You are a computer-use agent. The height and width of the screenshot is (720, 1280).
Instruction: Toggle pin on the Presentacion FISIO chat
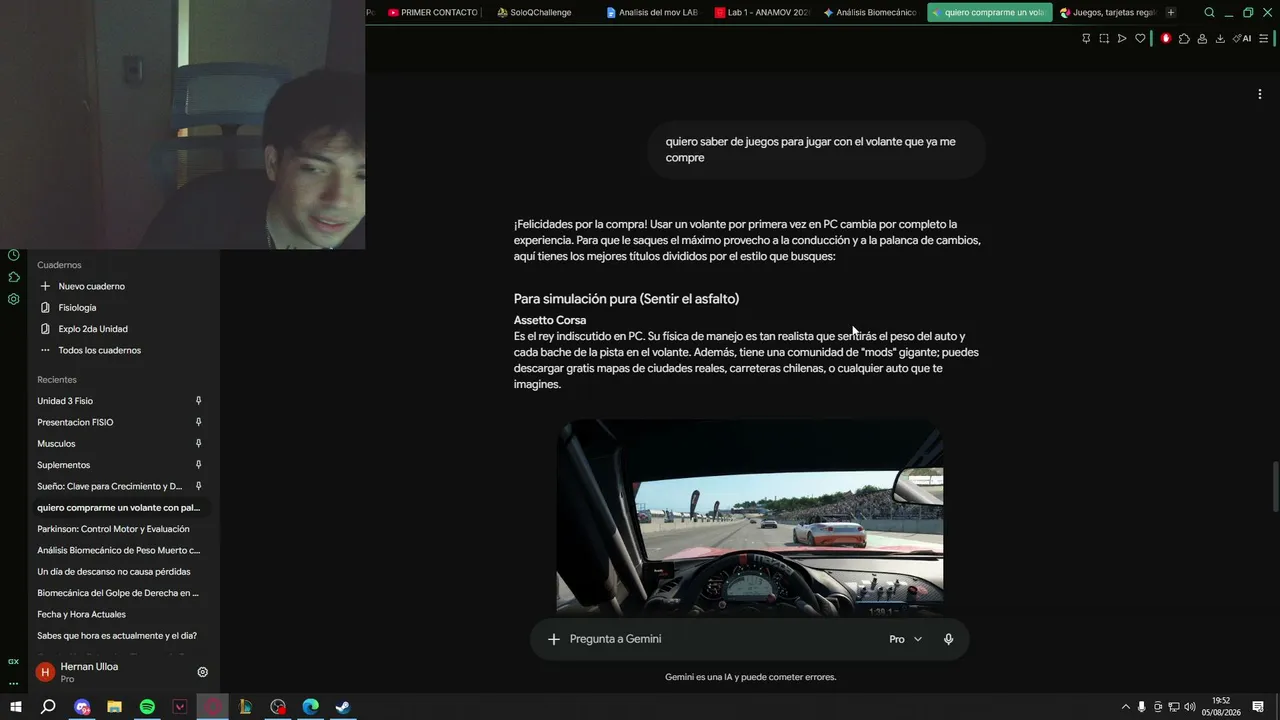[198, 422]
